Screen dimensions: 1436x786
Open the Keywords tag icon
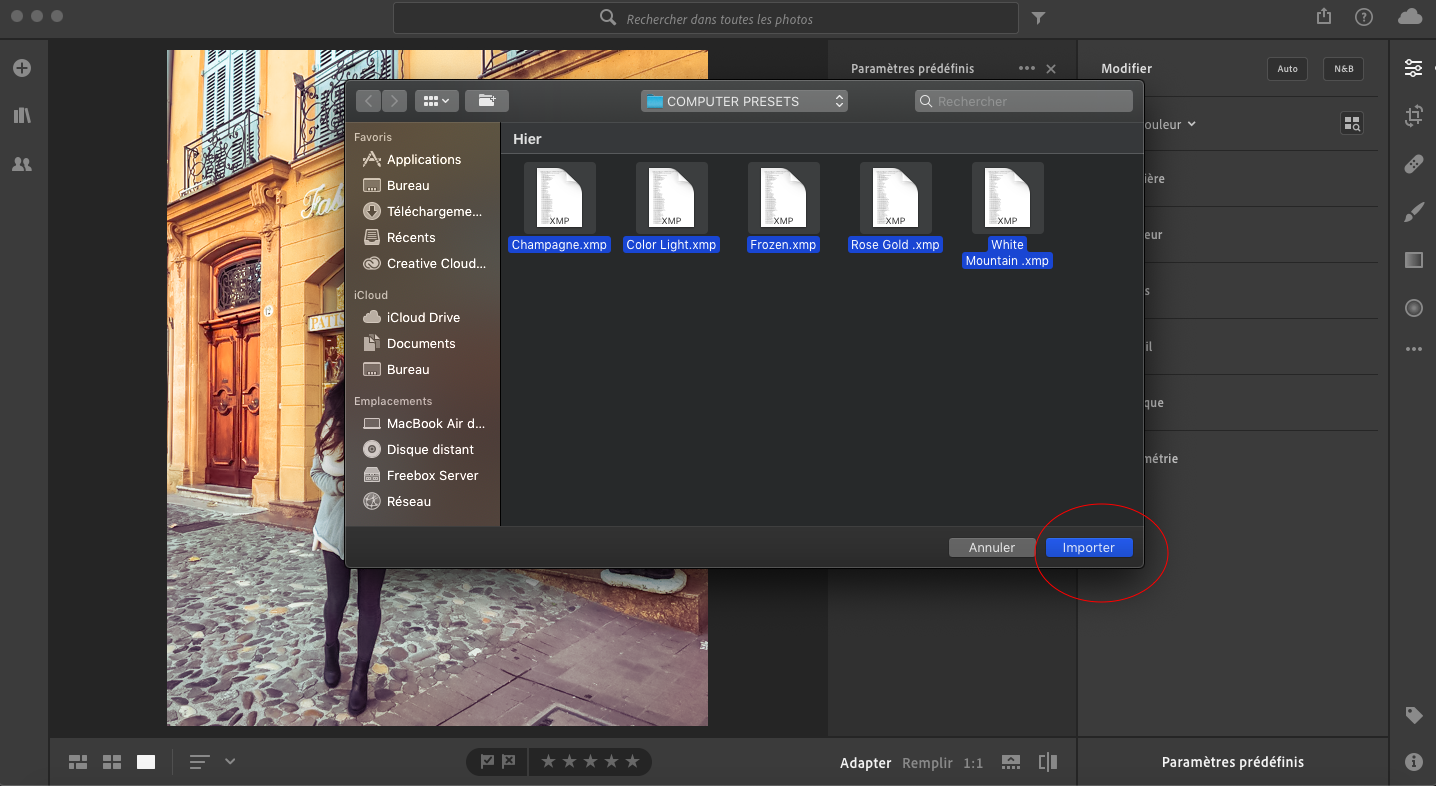[x=1413, y=715]
